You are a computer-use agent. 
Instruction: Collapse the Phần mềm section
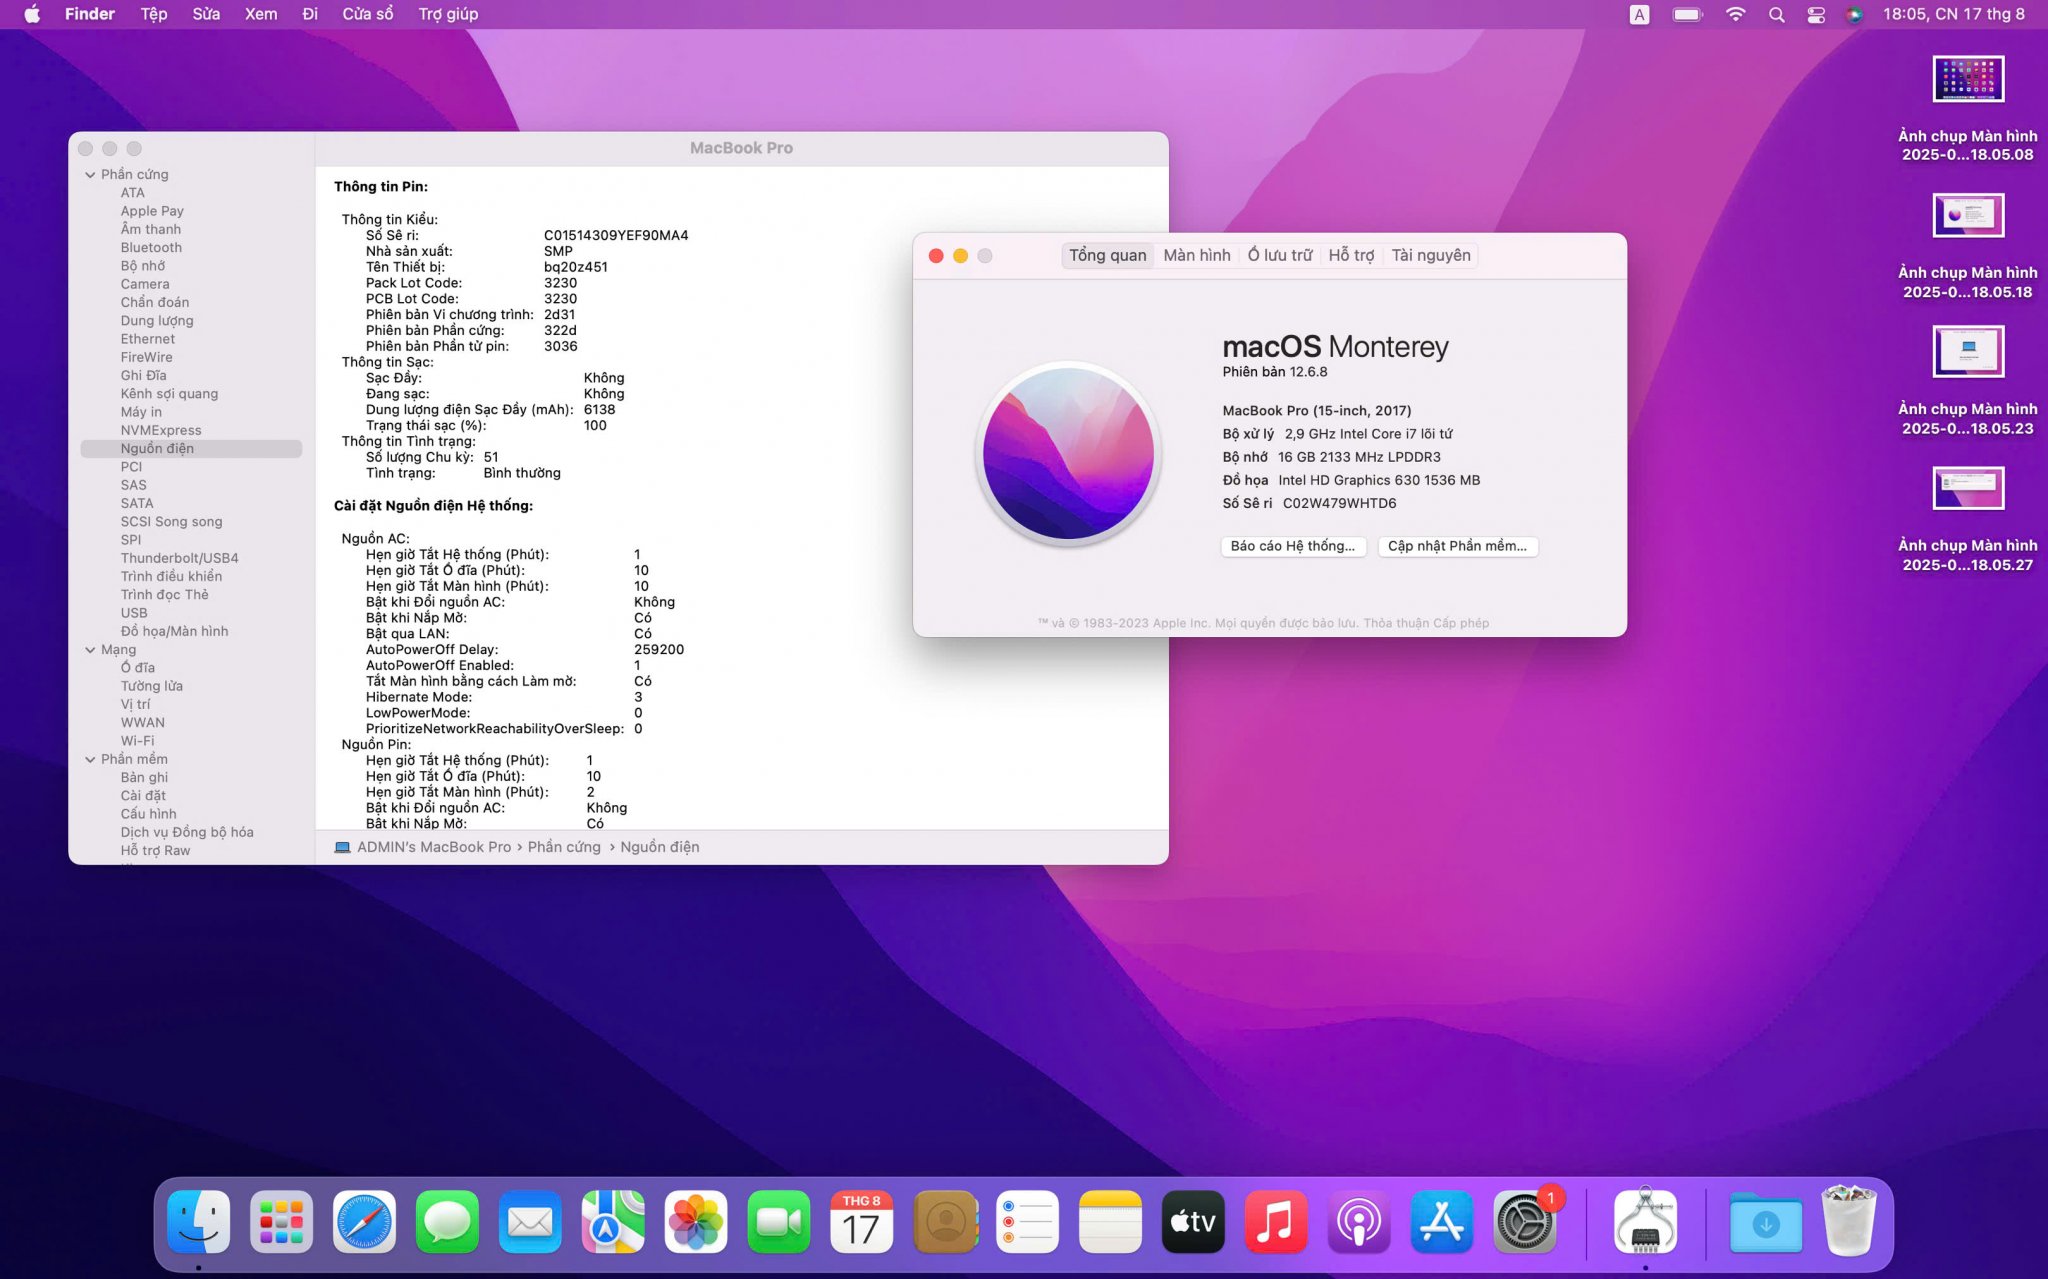click(x=90, y=760)
